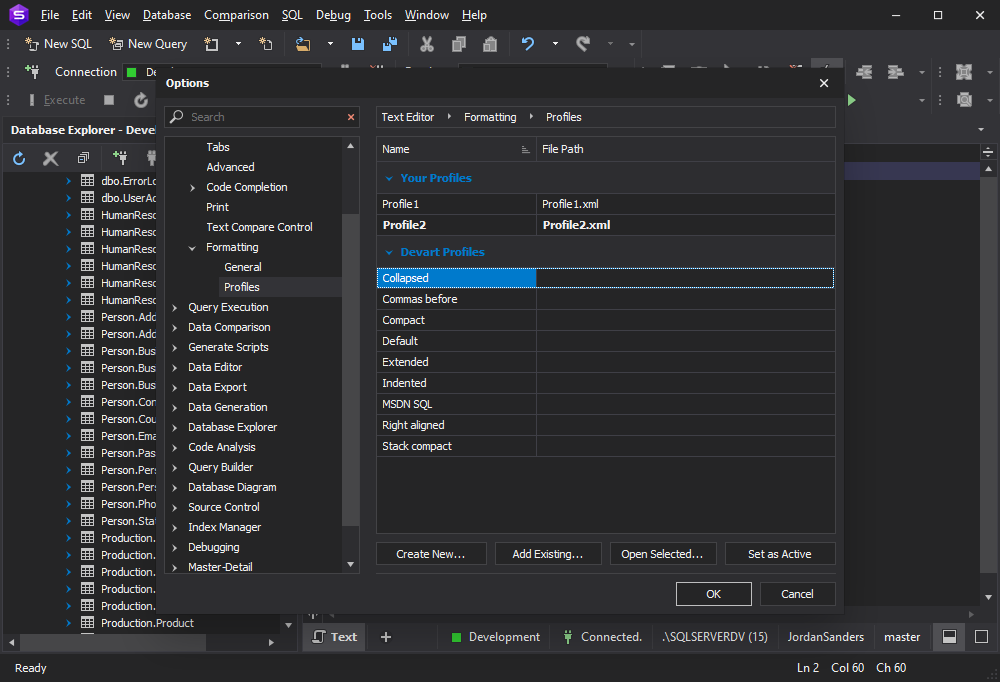Click the split horizontal layout icon in status bar
The image size is (1000, 682).
[x=950, y=637]
